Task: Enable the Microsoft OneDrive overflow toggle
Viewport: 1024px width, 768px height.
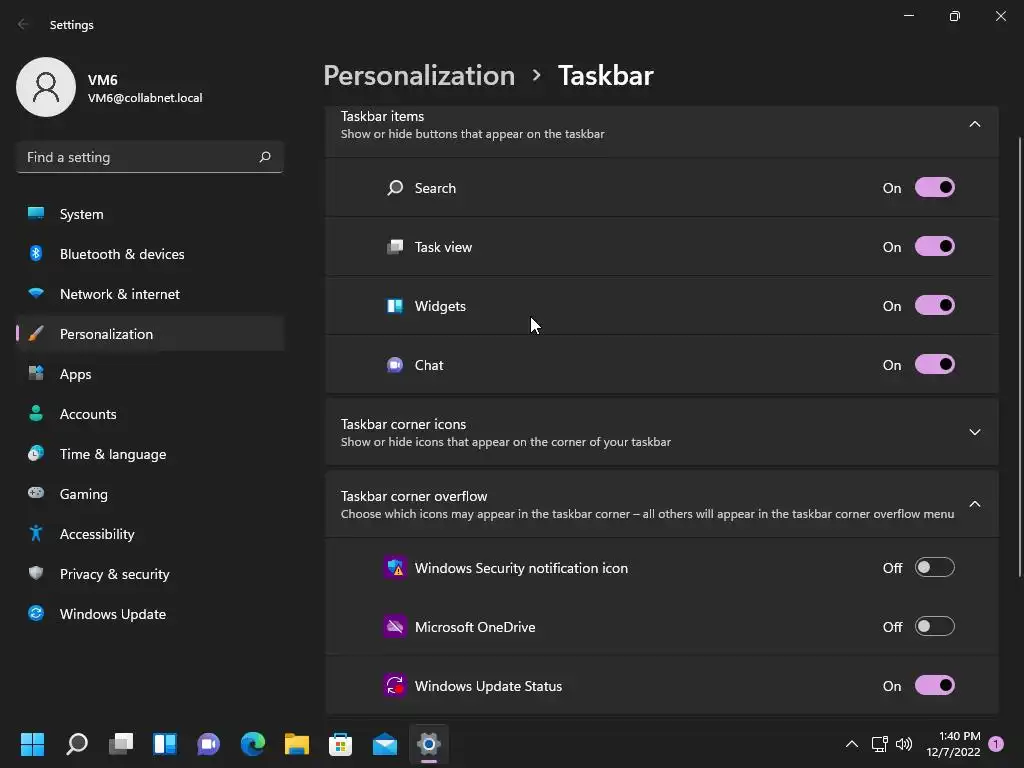Action: click(934, 627)
